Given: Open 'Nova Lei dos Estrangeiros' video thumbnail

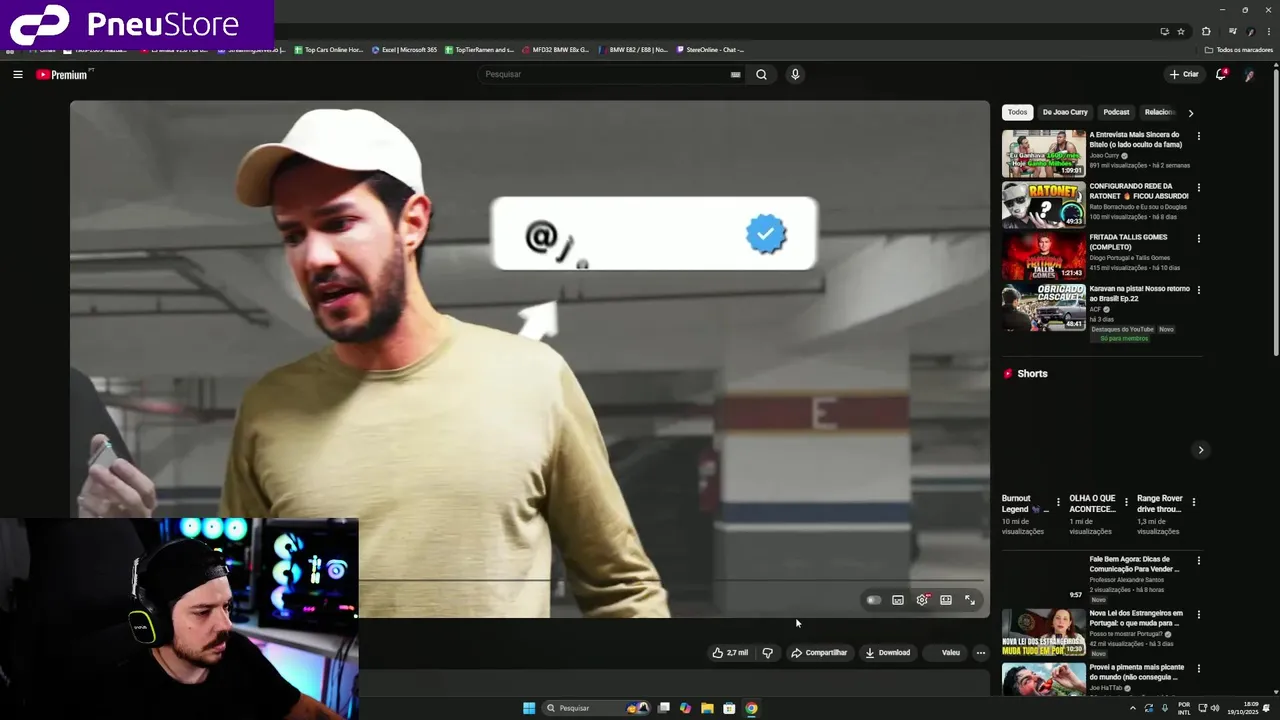Looking at the screenshot, I should pyautogui.click(x=1044, y=632).
